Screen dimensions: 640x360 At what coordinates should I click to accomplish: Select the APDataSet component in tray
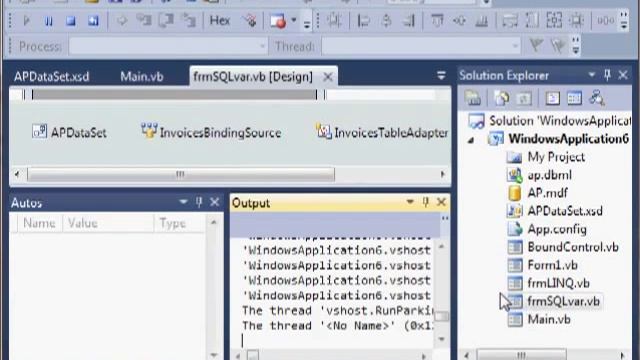tap(69, 132)
